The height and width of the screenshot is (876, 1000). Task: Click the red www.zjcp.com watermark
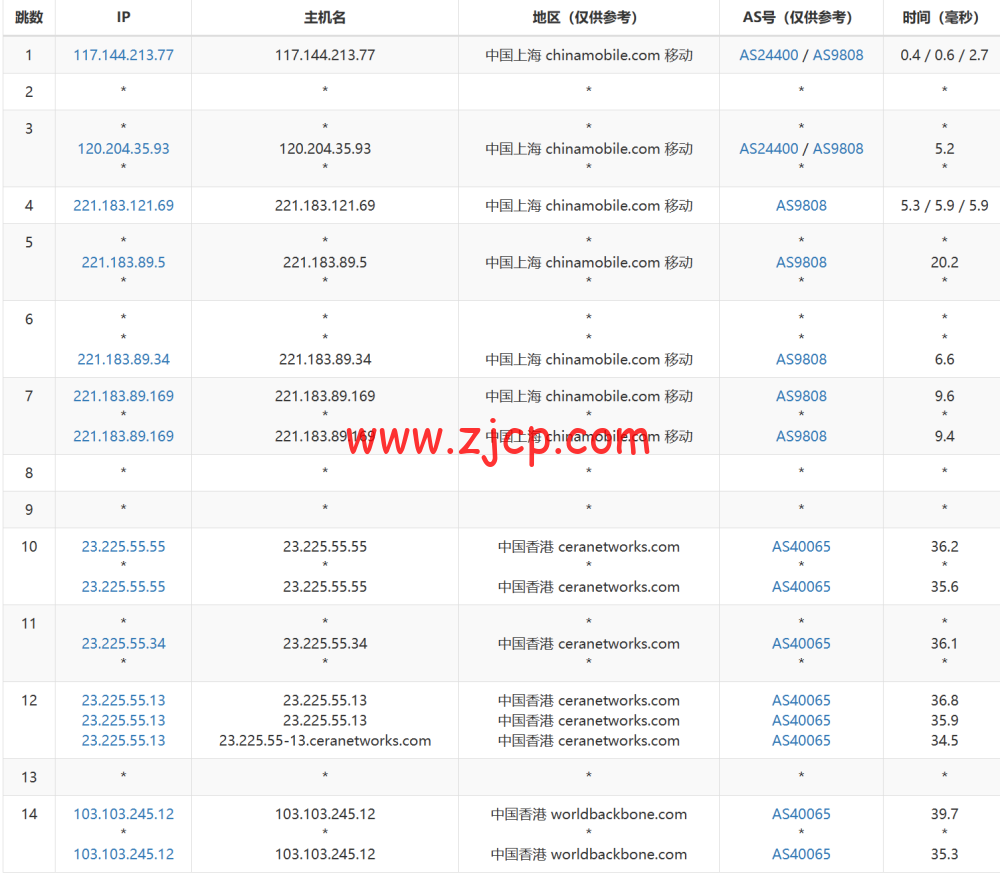pos(498,437)
